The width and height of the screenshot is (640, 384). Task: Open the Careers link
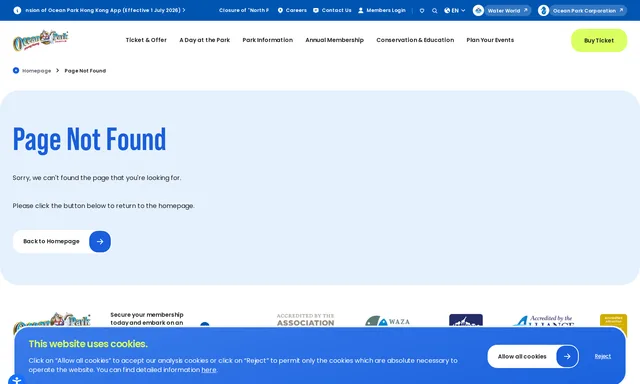tap(292, 10)
